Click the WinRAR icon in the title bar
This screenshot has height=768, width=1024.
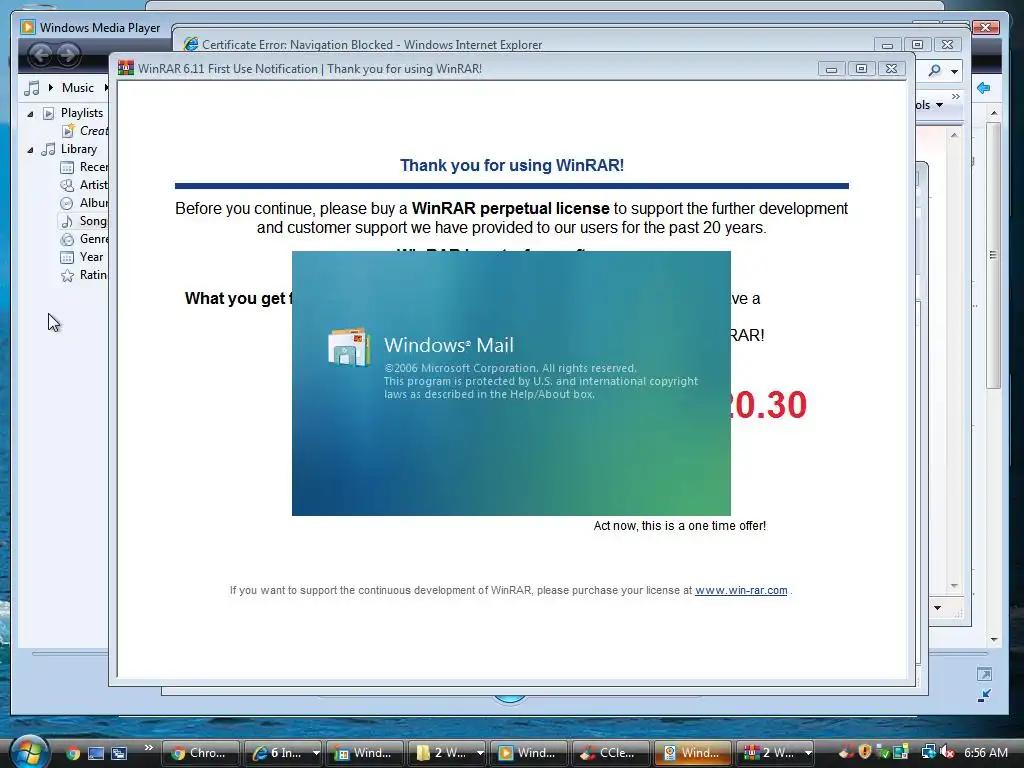tap(125, 69)
